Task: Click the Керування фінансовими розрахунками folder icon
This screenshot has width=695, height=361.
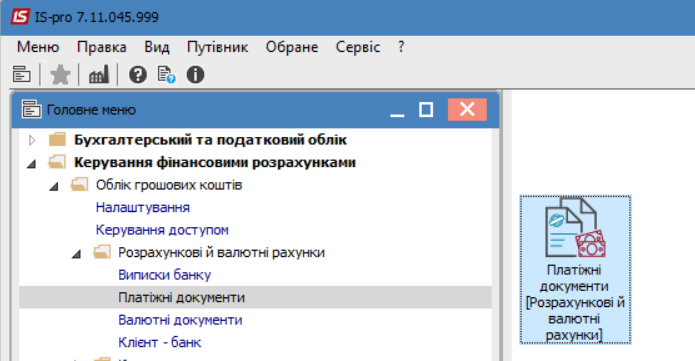Action: pos(57,162)
